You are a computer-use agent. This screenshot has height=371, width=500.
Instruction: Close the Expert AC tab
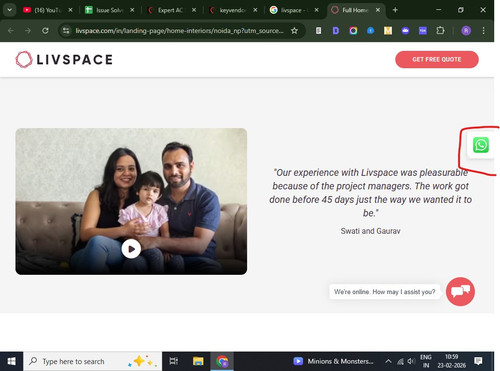pos(194,10)
